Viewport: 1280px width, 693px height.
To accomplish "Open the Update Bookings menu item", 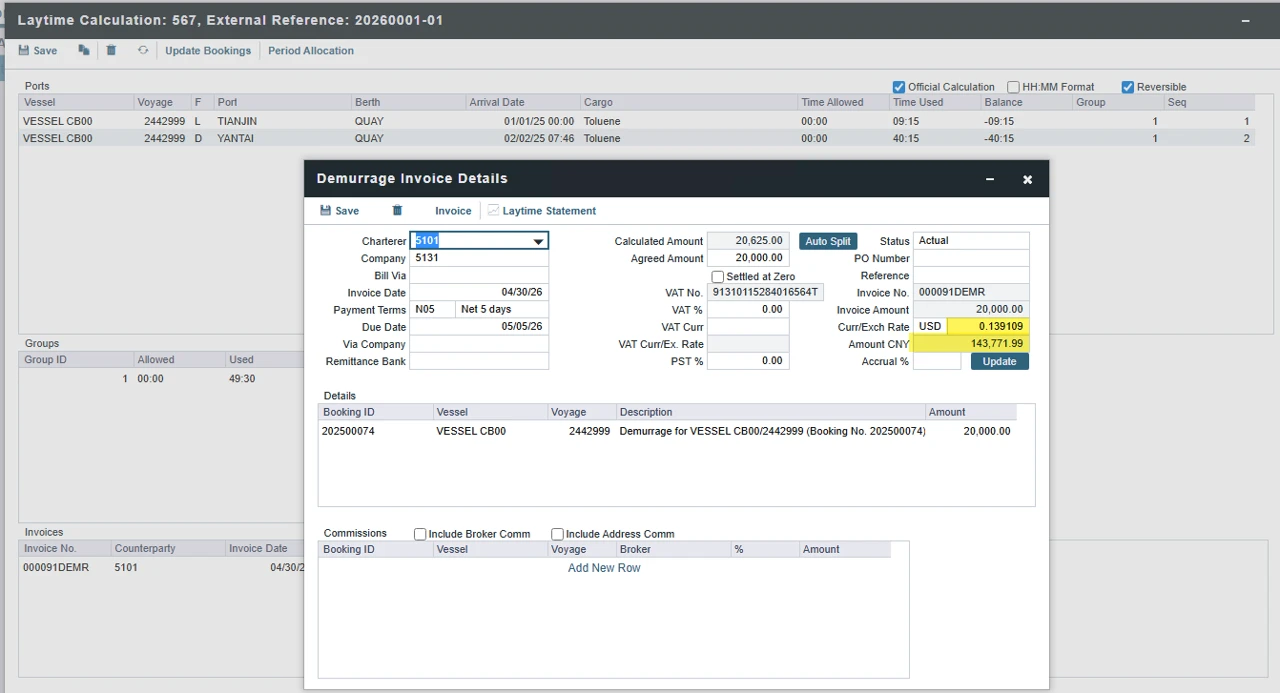I will [208, 51].
